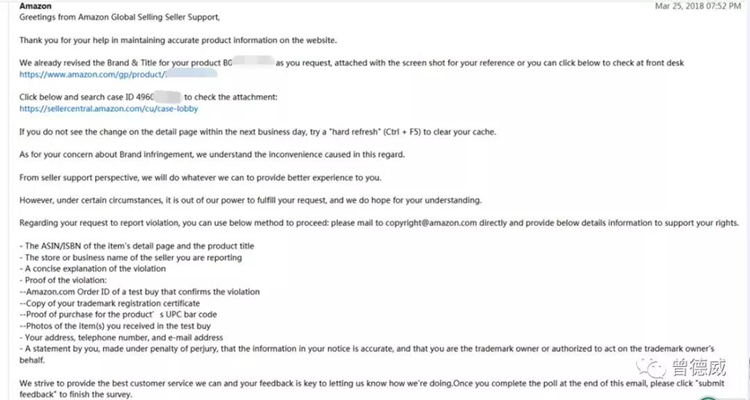The image size is (750, 400).
Task: Click the "Proof of the violation" bullet
Action: coord(63,280)
